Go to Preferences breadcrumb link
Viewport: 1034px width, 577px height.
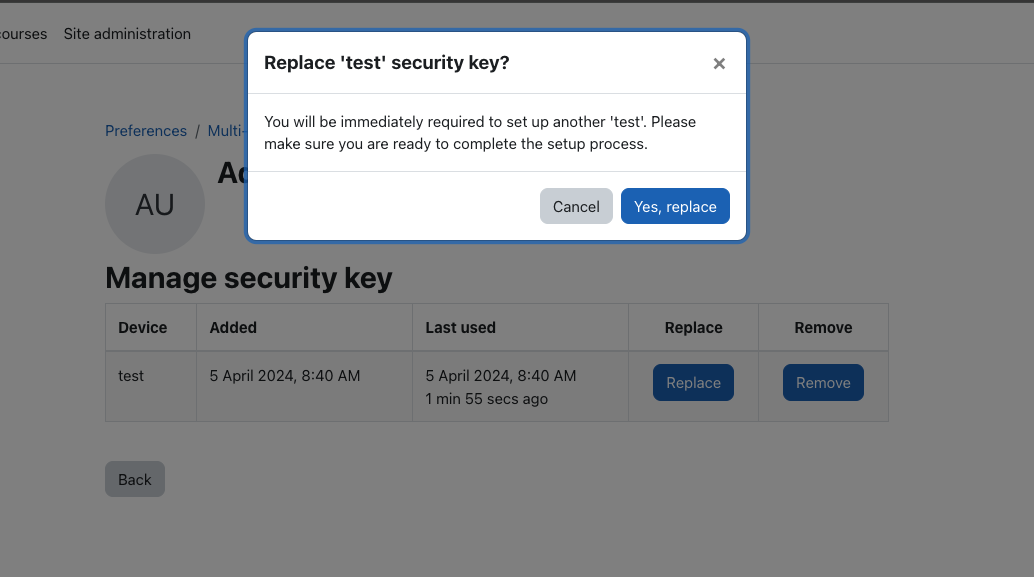(146, 131)
